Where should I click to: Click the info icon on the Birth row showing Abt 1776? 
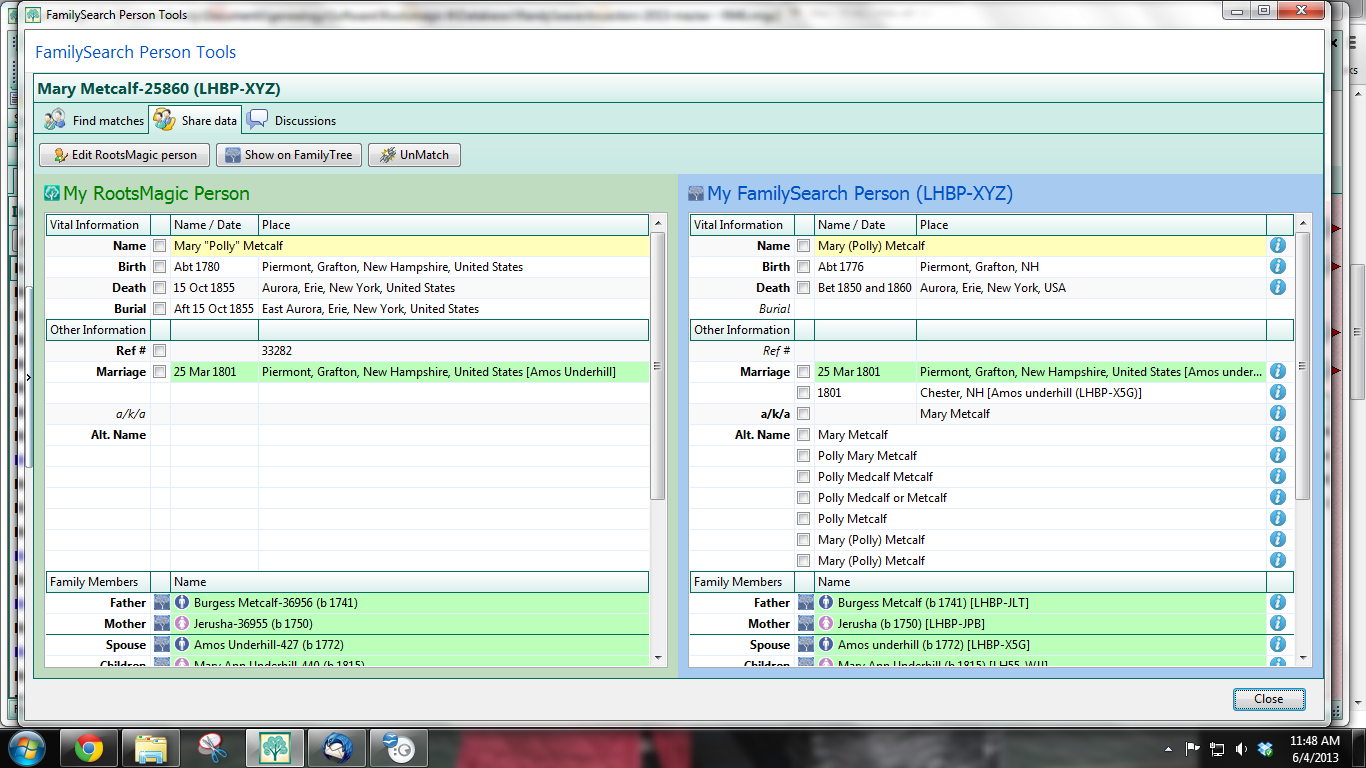(x=1278, y=266)
